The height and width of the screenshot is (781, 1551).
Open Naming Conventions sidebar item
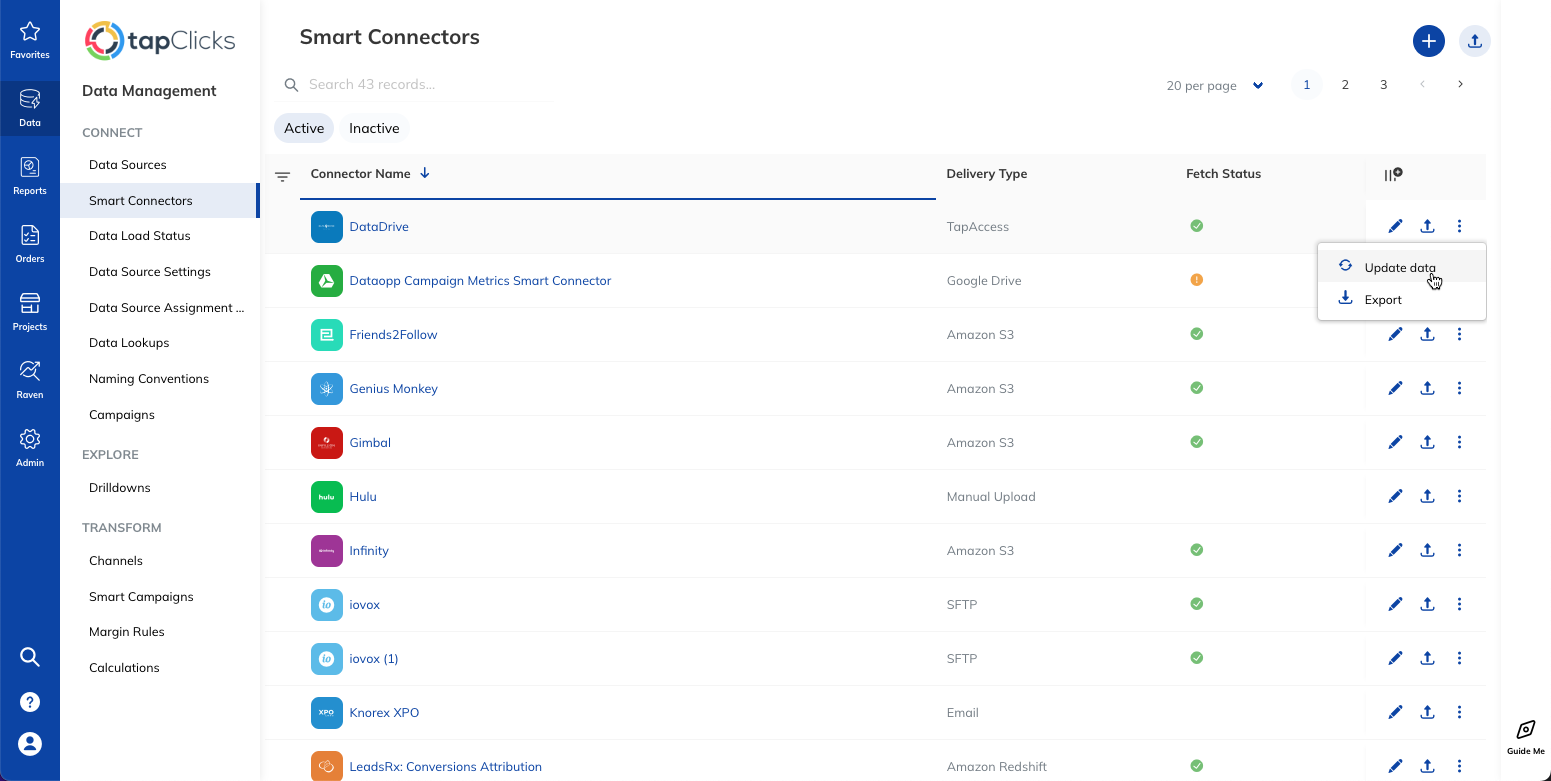149,379
